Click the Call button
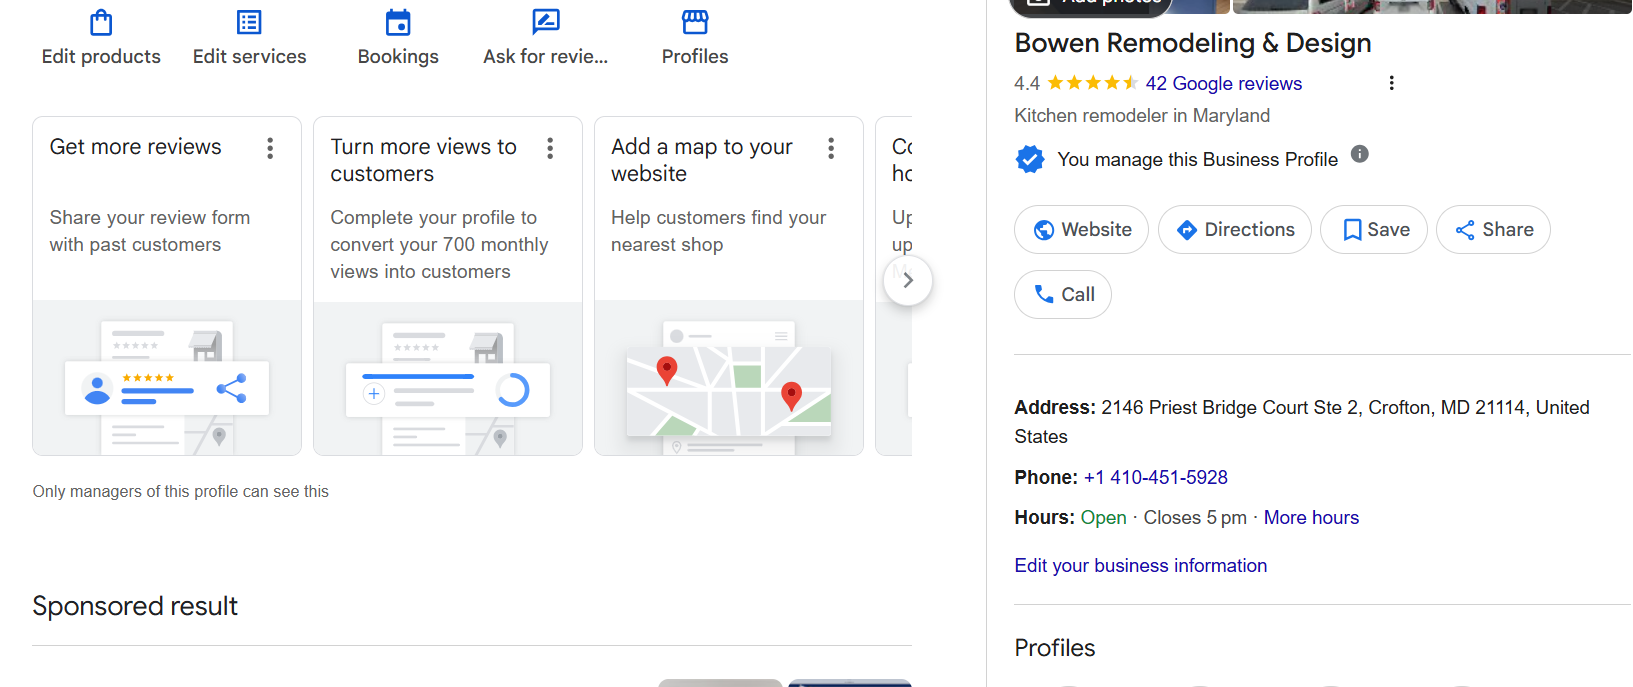This screenshot has width=1633, height=687. pos(1063,295)
